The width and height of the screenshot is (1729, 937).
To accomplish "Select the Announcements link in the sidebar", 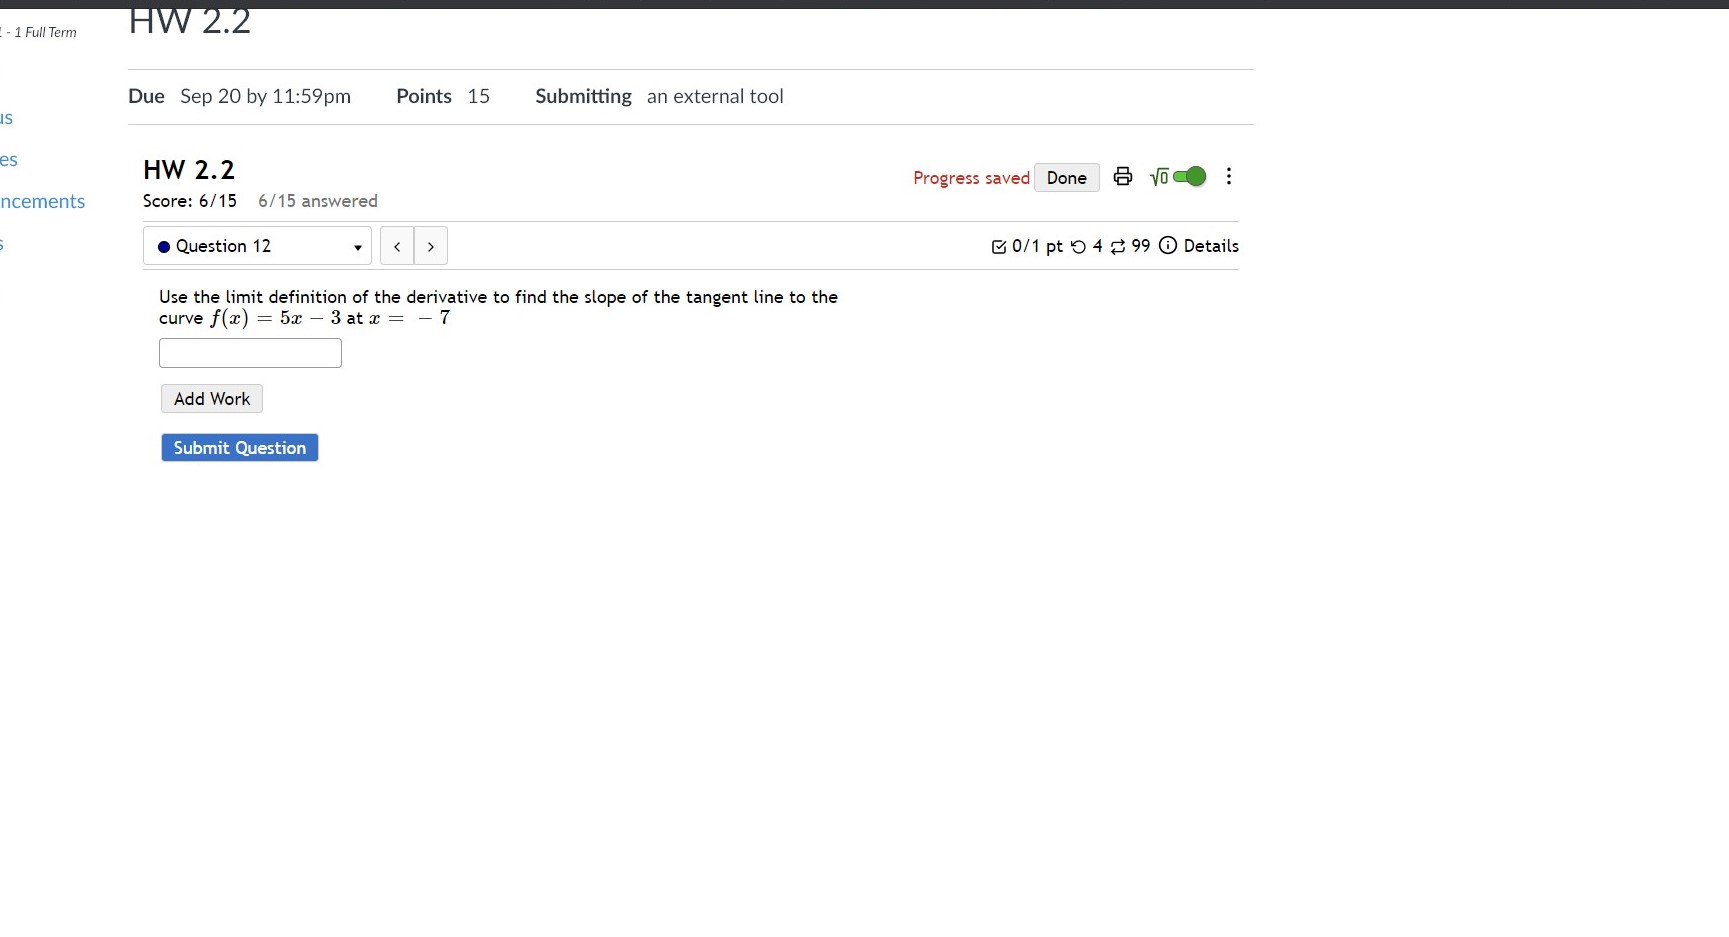I will coord(42,201).
